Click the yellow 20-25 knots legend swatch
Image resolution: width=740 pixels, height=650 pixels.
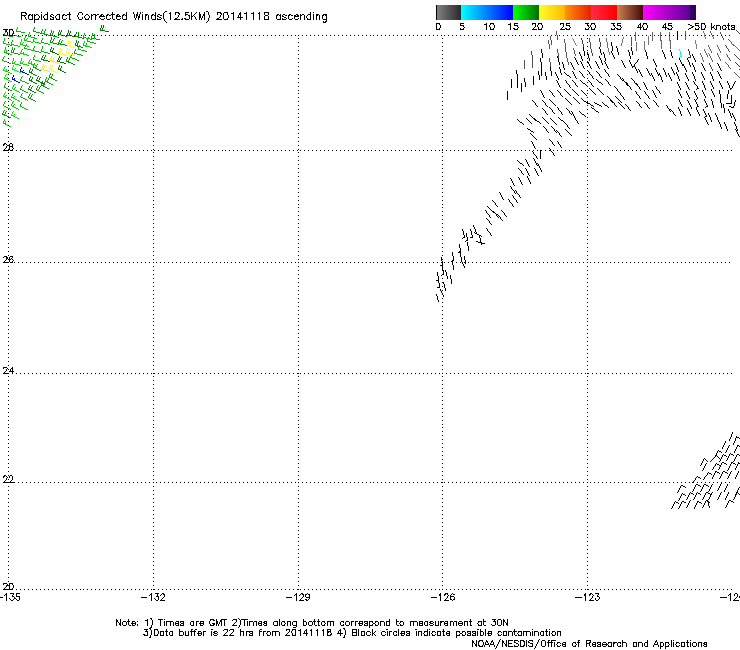point(552,12)
